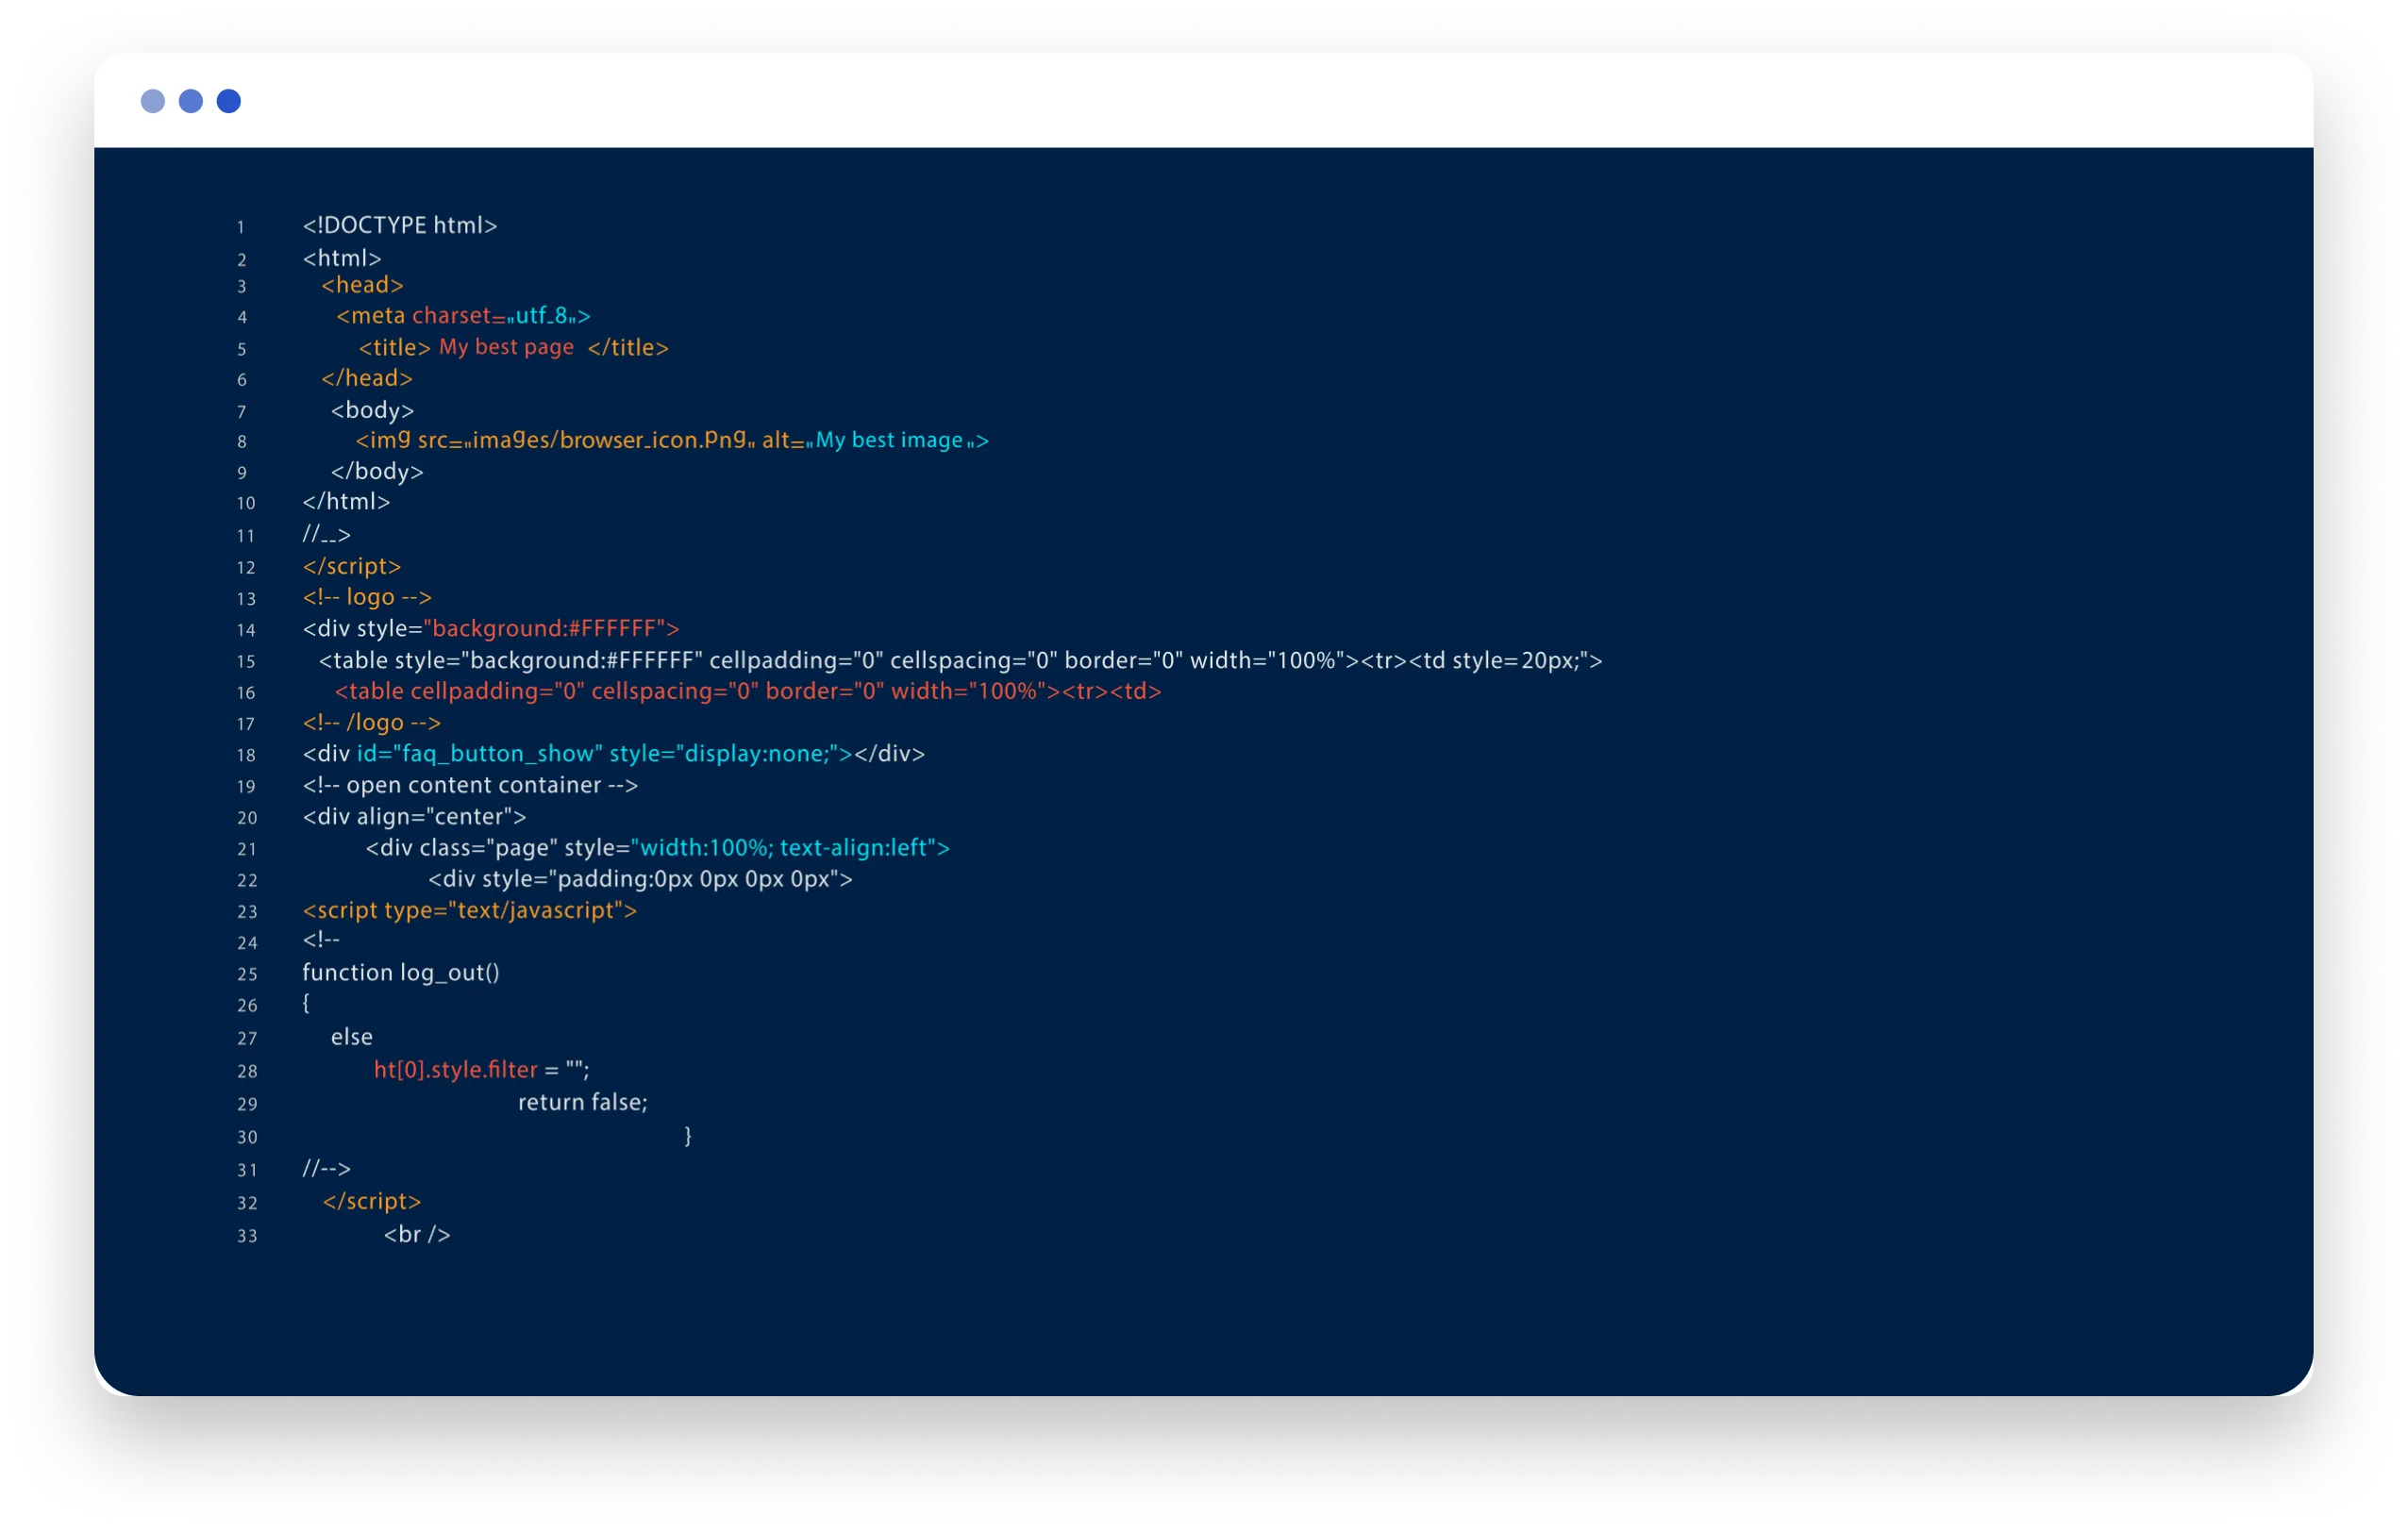Click line number 1 in gutter

(x=241, y=228)
